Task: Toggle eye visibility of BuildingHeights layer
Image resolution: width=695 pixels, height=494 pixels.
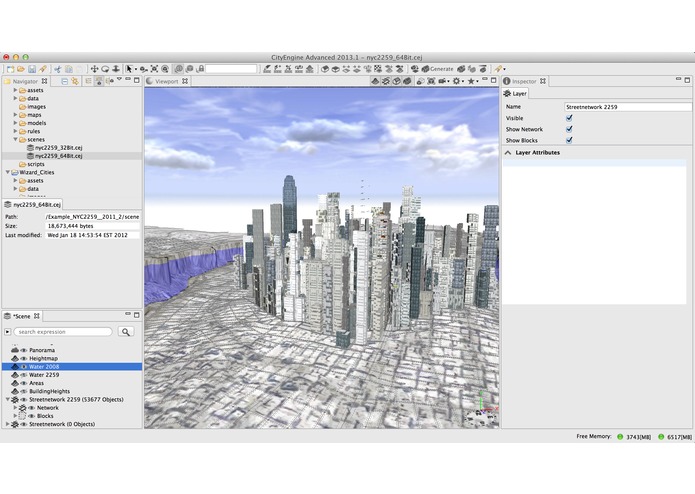Action: pos(24,391)
